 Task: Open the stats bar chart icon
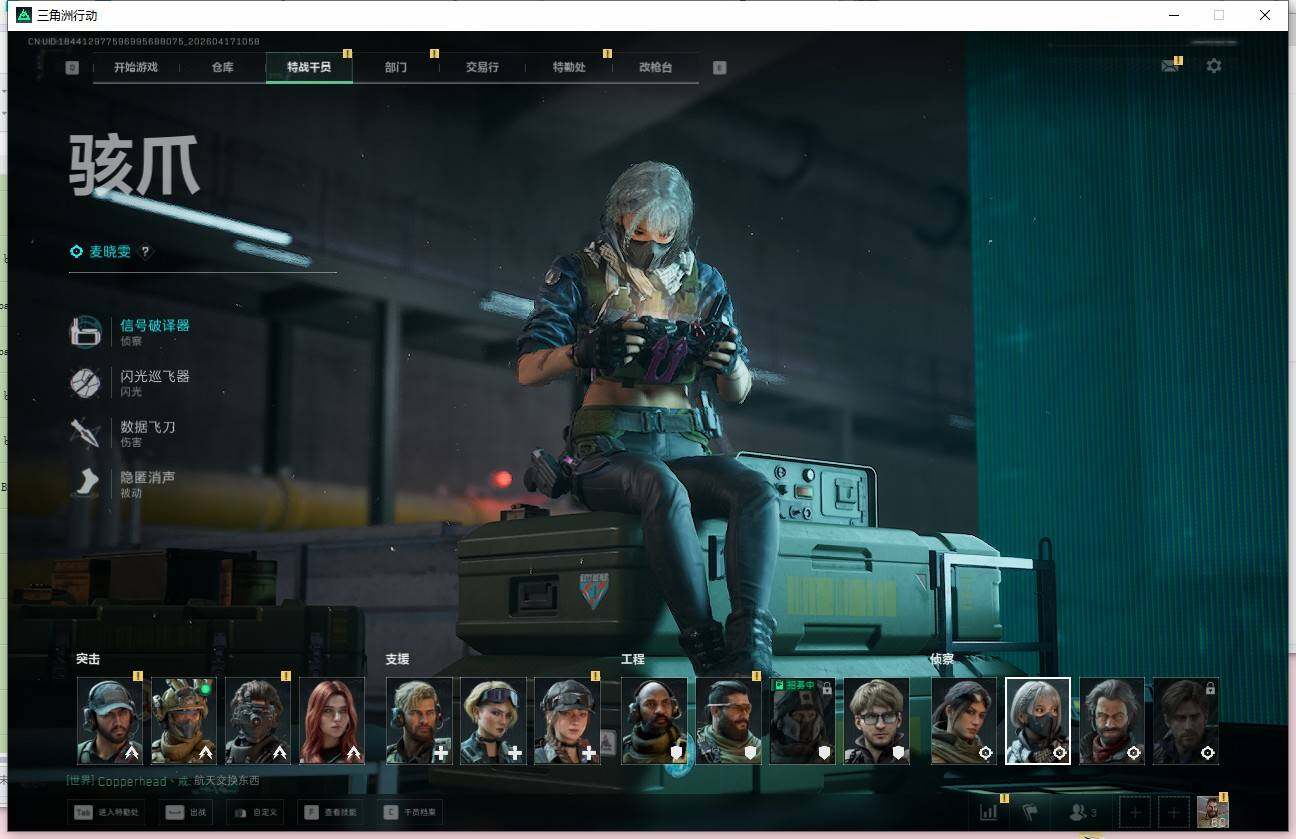[989, 812]
